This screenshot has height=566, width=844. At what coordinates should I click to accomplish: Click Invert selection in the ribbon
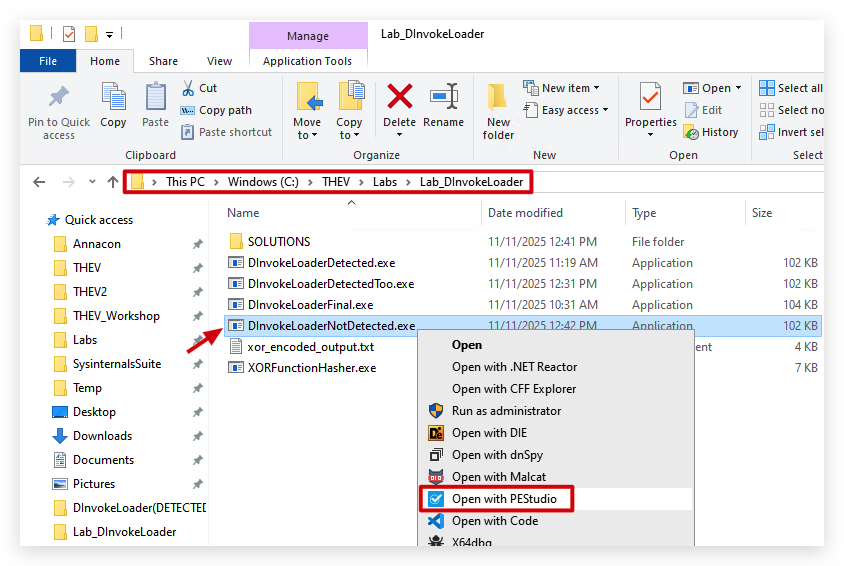tap(791, 132)
